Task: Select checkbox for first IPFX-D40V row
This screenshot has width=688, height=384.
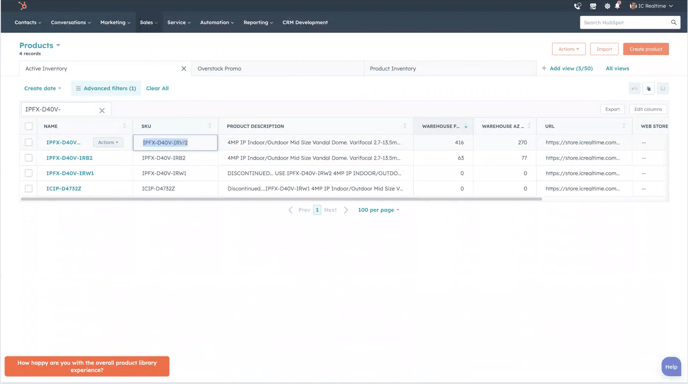Action: (x=29, y=143)
